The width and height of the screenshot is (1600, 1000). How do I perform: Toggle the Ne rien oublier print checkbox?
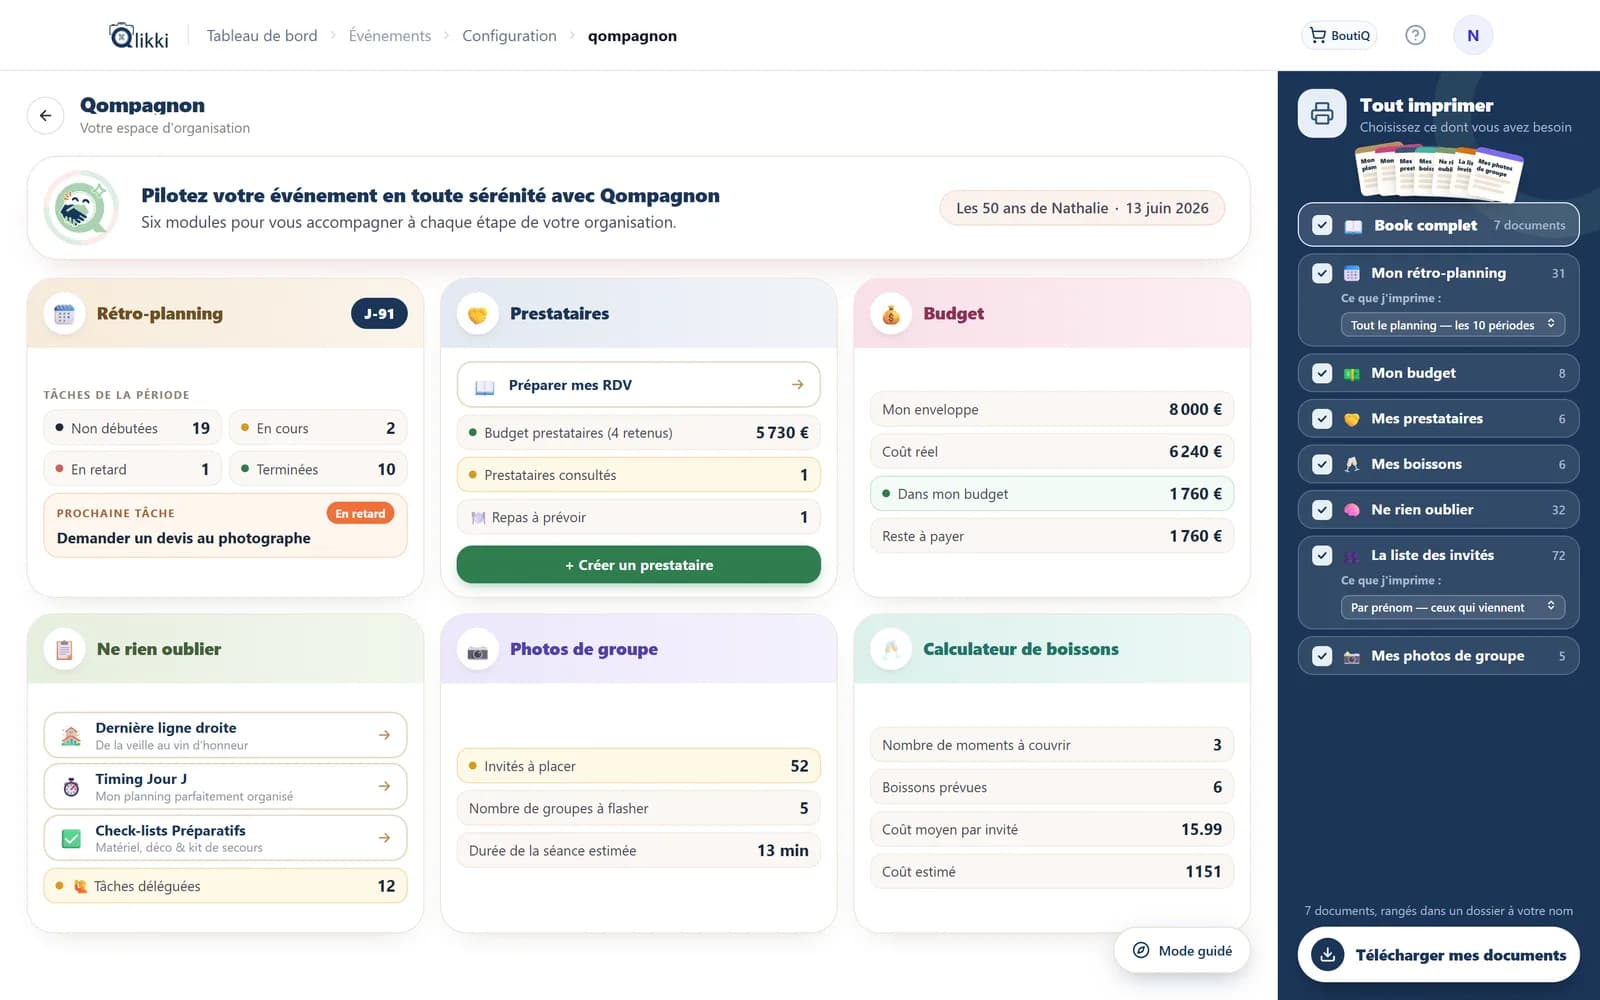coord(1322,510)
